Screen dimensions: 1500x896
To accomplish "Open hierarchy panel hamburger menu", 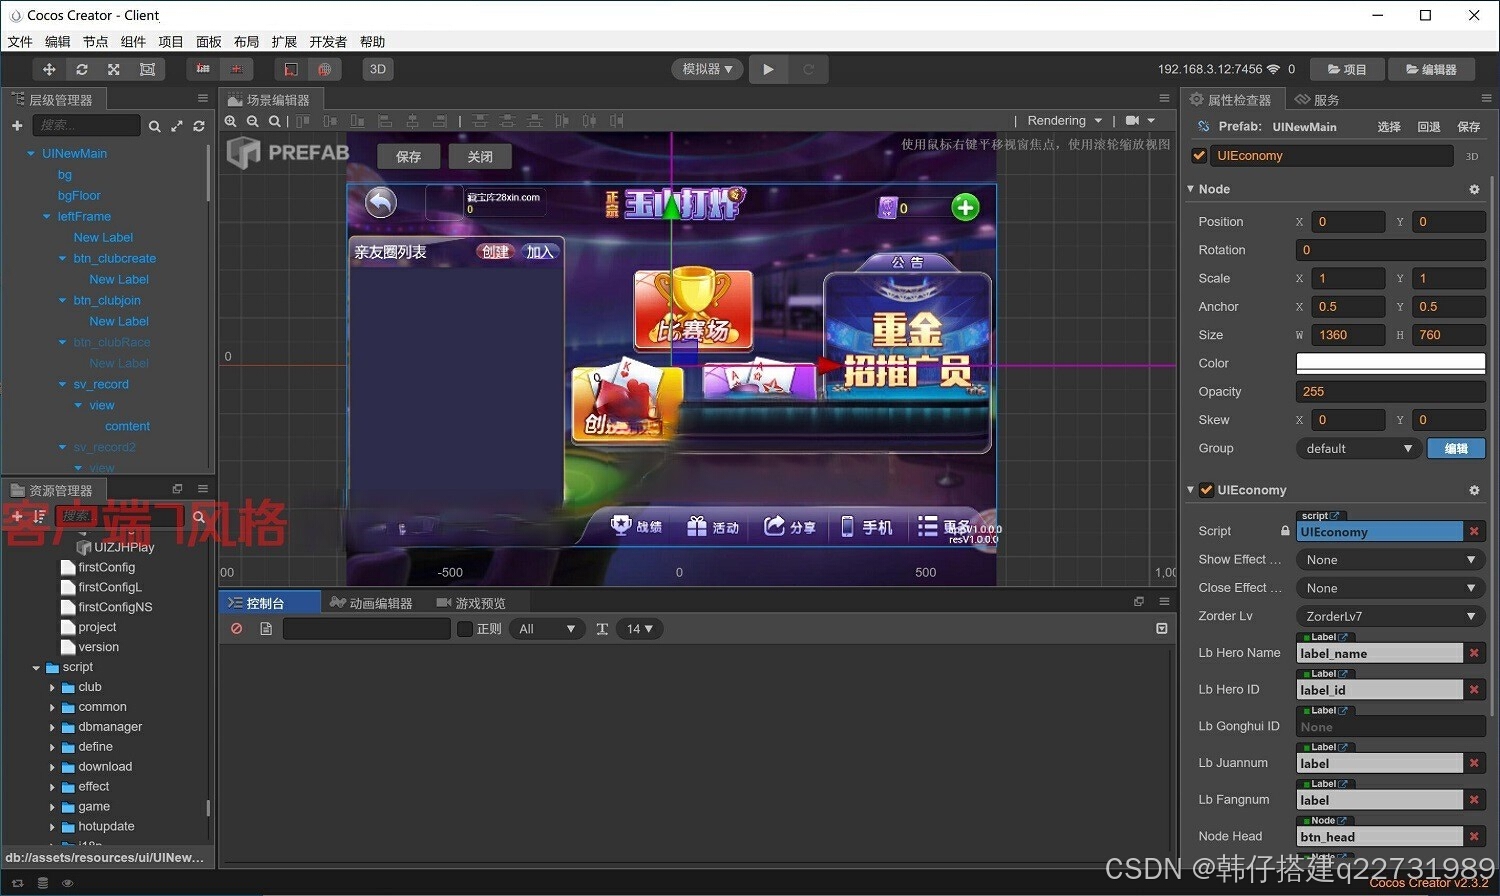I will (x=203, y=98).
